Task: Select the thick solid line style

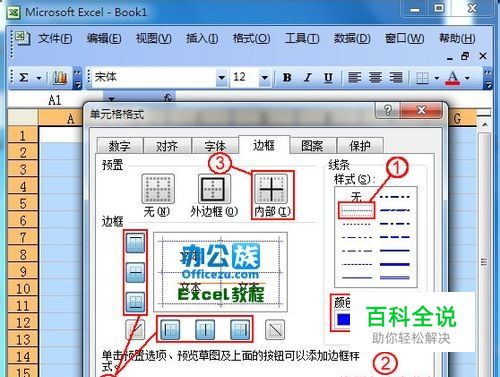Action: point(395,264)
